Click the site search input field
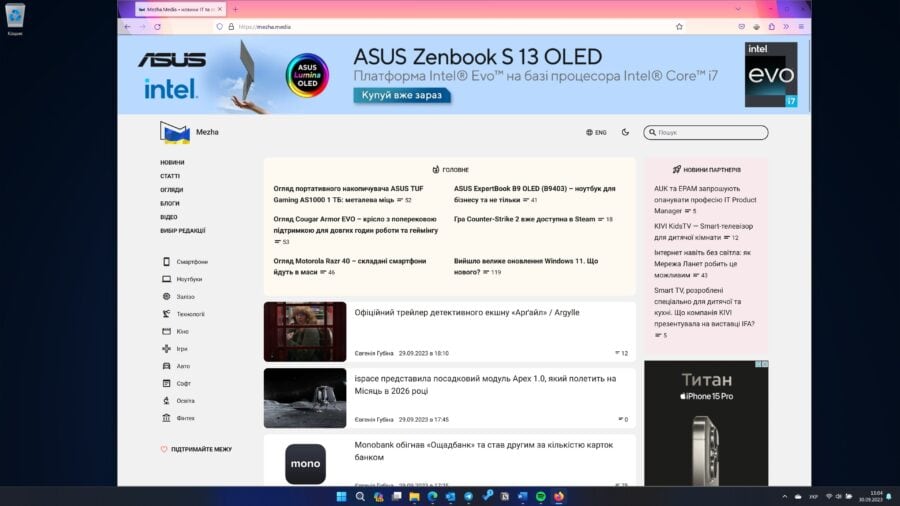This screenshot has width=900, height=506. click(x=705, y=133)
